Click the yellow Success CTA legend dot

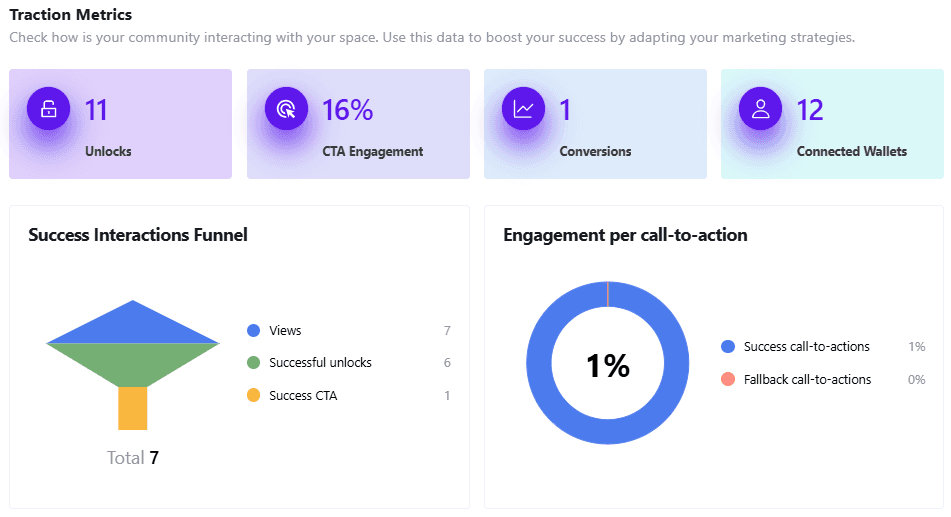point(253,396)
